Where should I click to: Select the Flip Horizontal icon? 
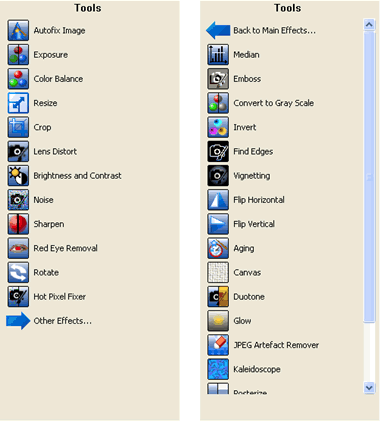[x=218, y=200]
